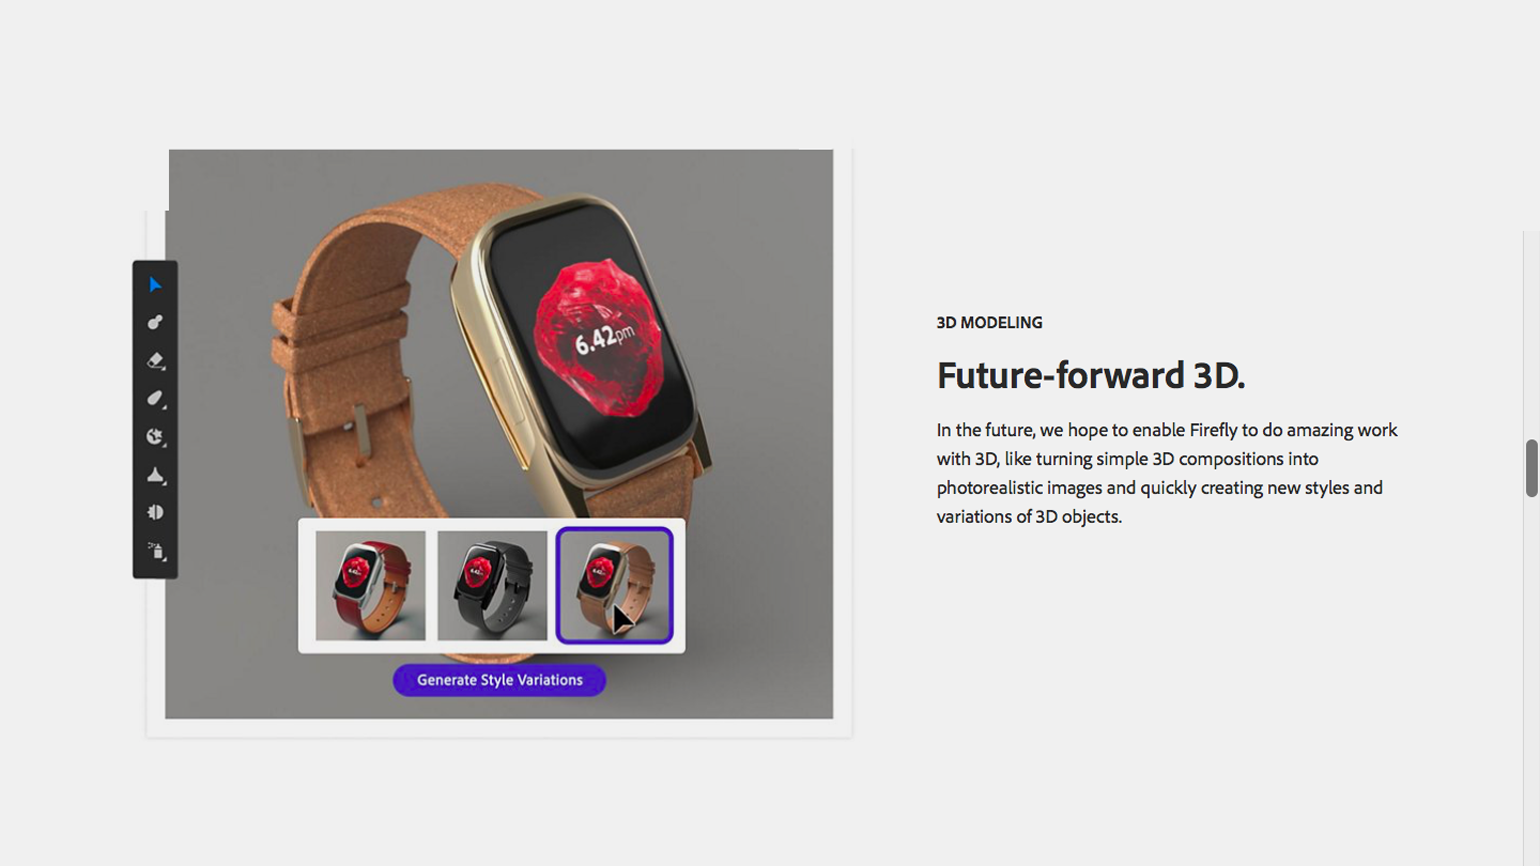1540x866 pixels.
Task: Click the page vertical scrollbar thumb
Action: (1531, 467)
